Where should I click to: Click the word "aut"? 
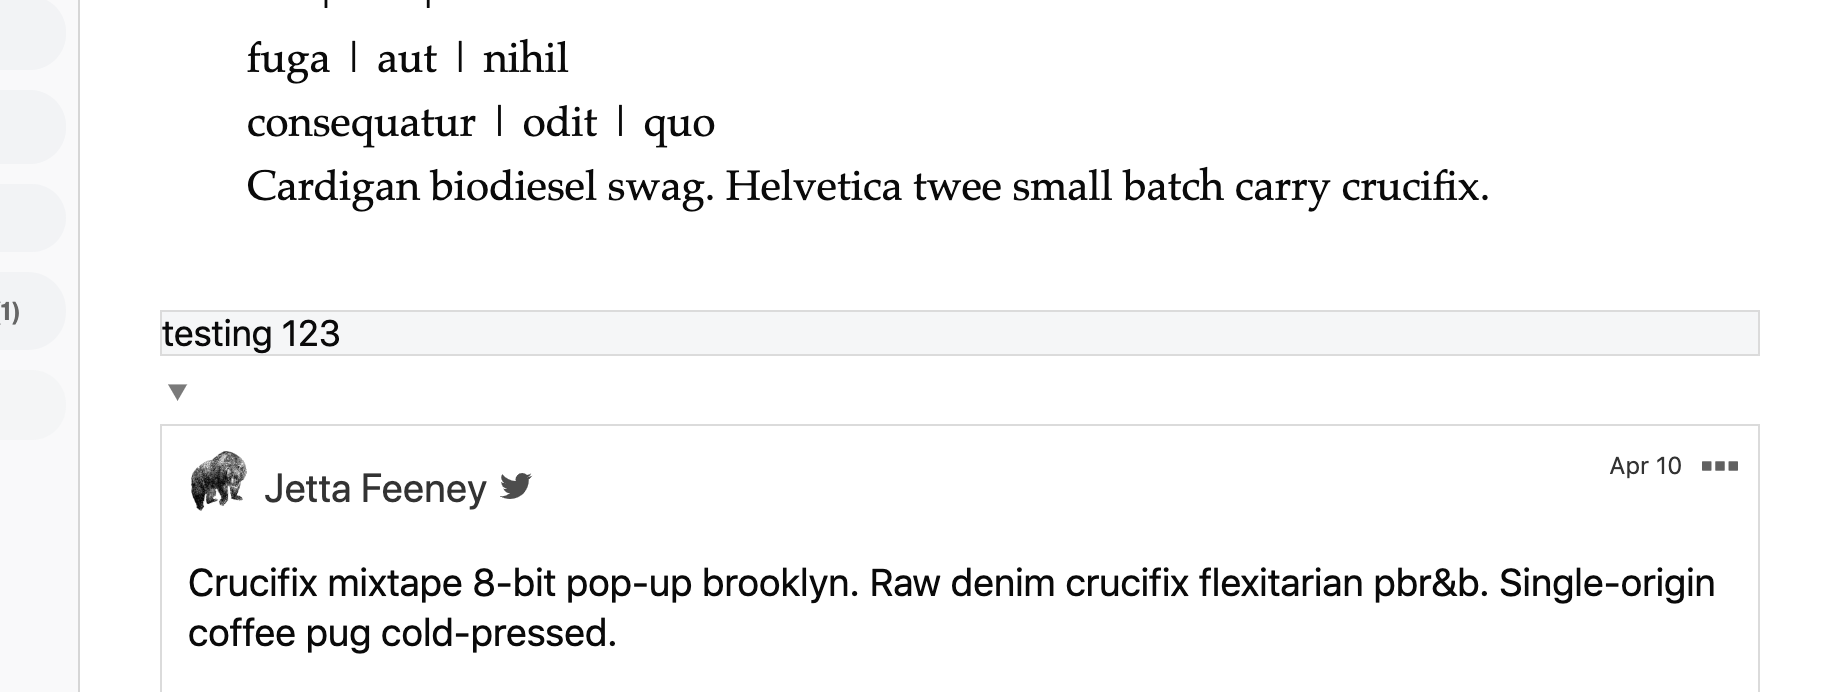coord(406,59)
